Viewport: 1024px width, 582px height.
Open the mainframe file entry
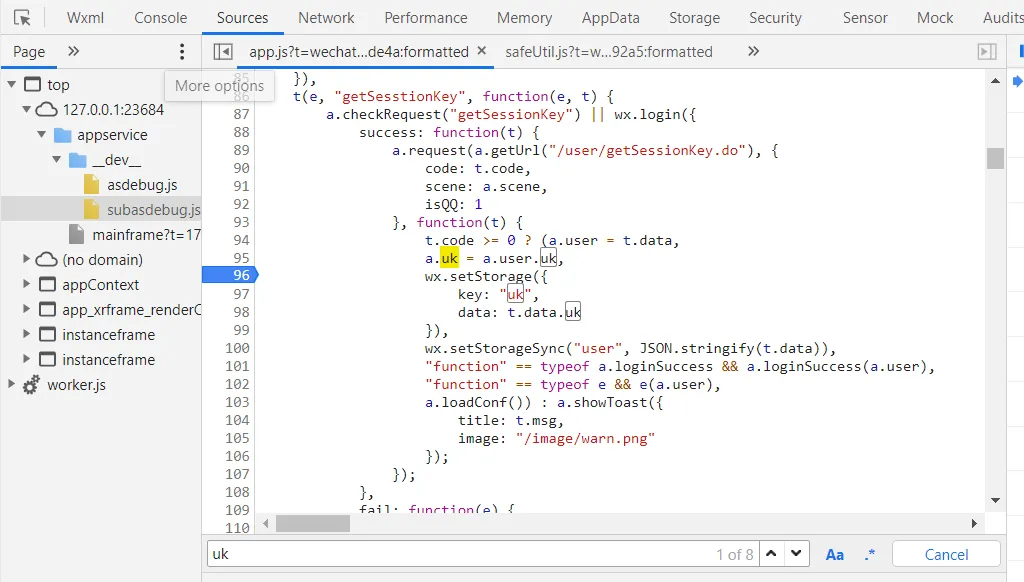[x=146, y=234]
